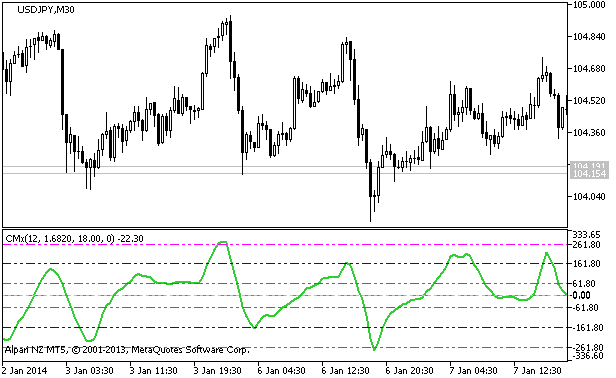Click the 2 Jan 2014 time label
The width and height of the screenshot is (616, 378).
[x=24, y=371]
